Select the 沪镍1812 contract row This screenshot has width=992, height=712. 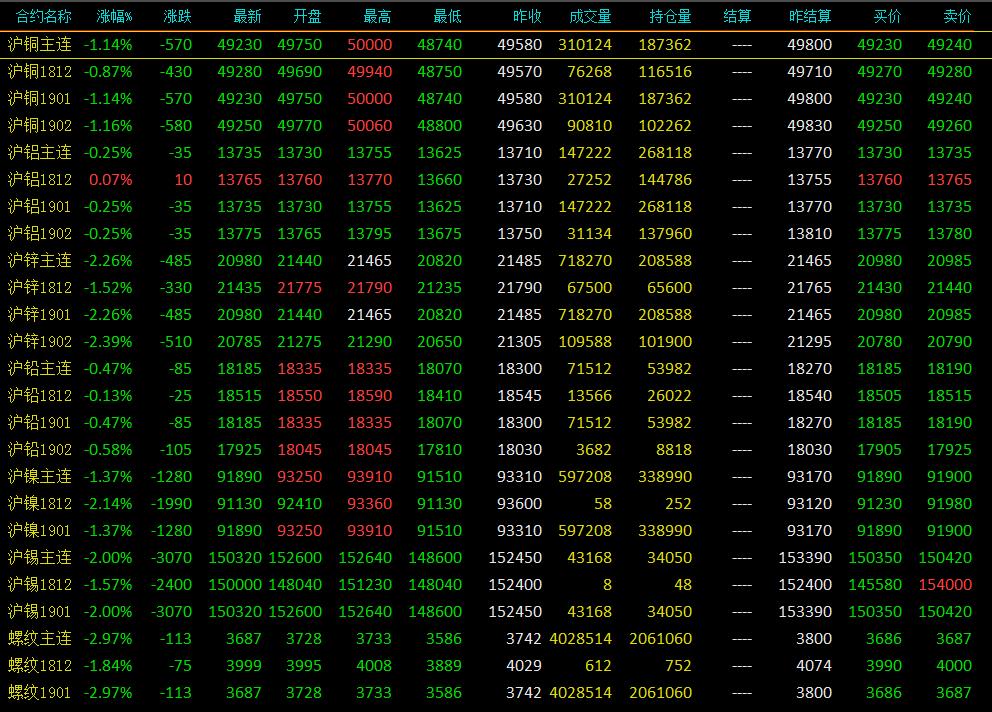496,504
